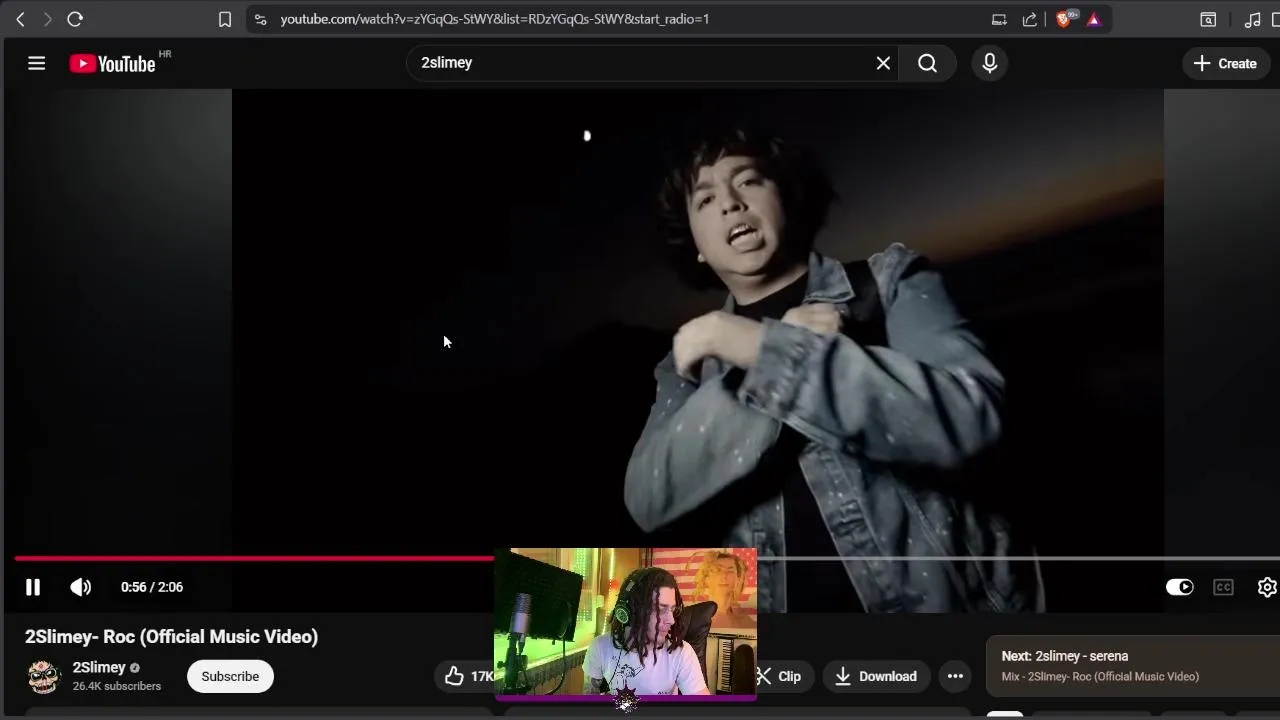
Task: Open the 2Slimey channel avatar
Action: click(44, 676)
